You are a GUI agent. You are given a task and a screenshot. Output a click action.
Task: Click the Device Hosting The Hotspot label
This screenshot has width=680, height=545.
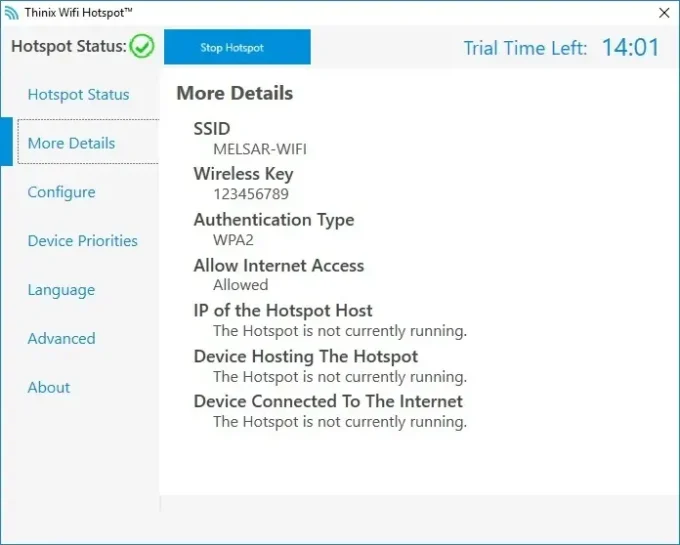click(305, 356)
